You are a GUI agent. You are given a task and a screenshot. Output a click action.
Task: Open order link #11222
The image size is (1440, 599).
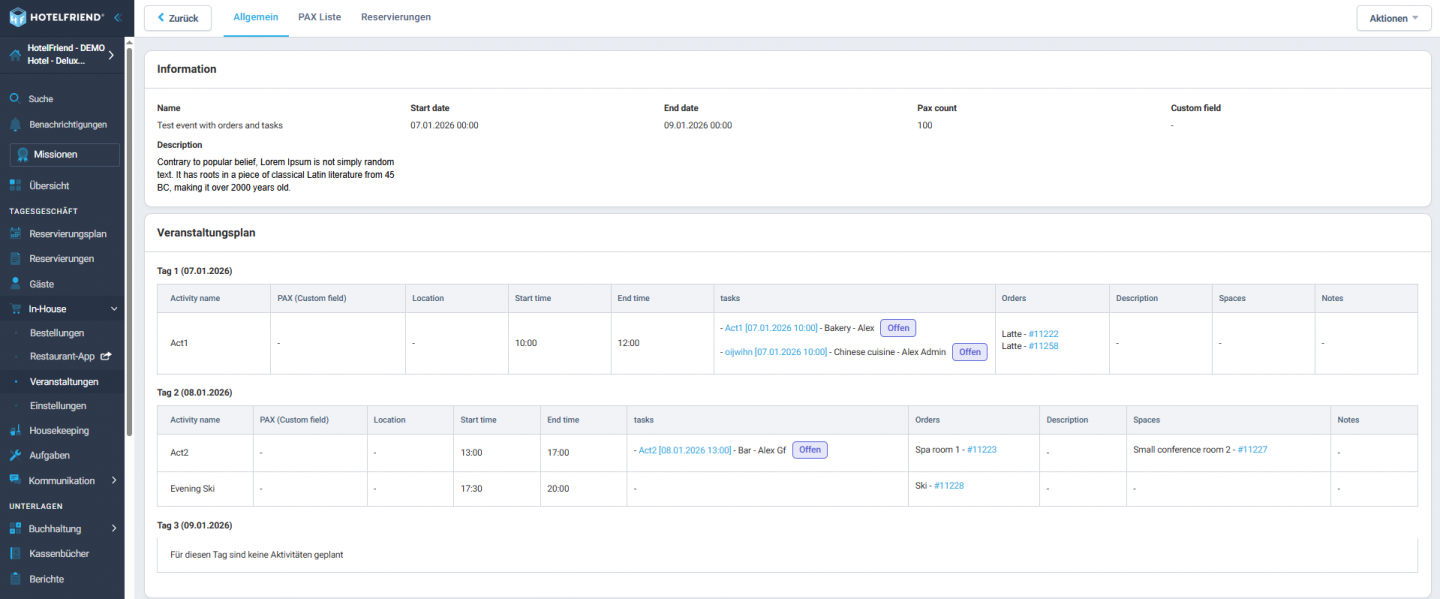[1043, 334]
